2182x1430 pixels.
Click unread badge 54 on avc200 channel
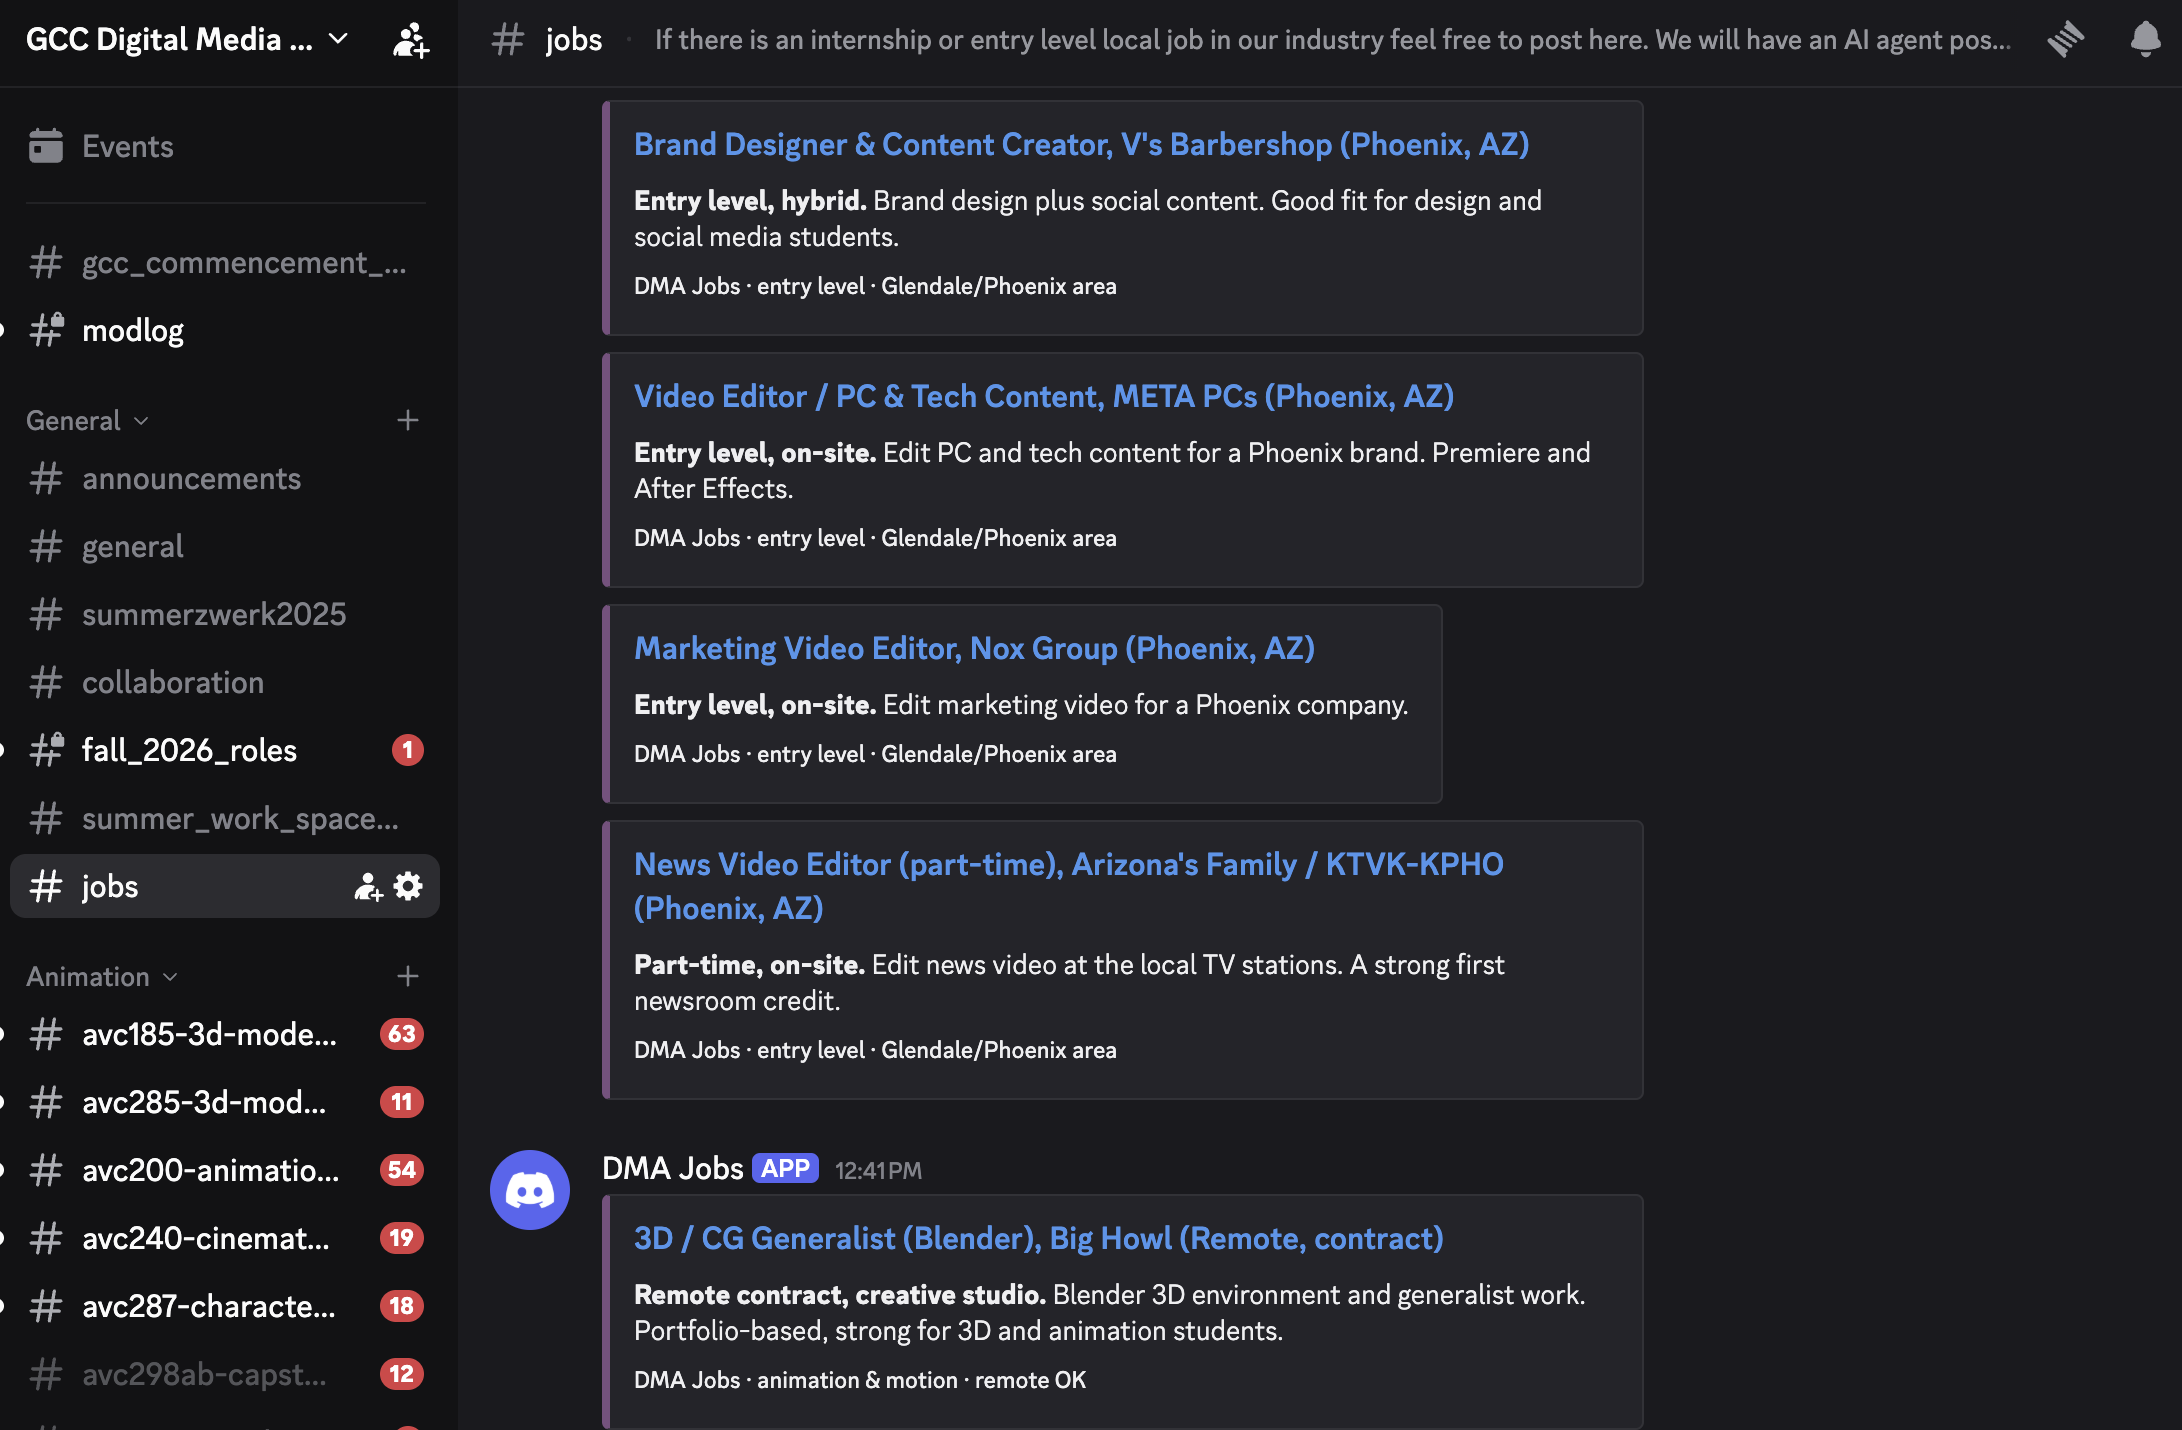tap(402, 1170)
